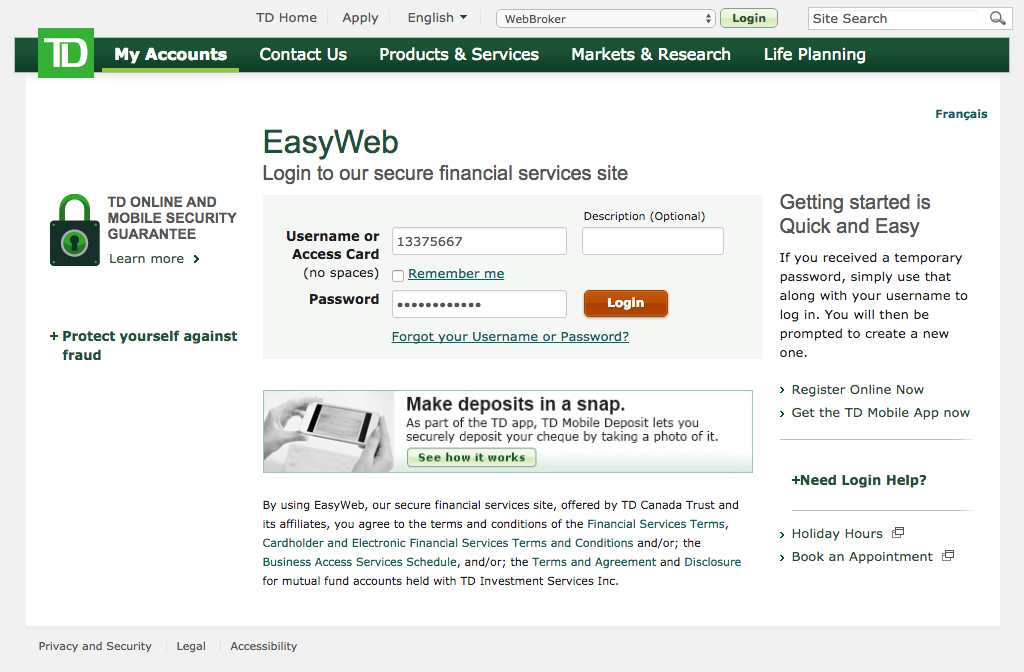Click the 'Make deposits in a snap.' headline
Viewport: 1024px width, 672px height.
(515, 404)
